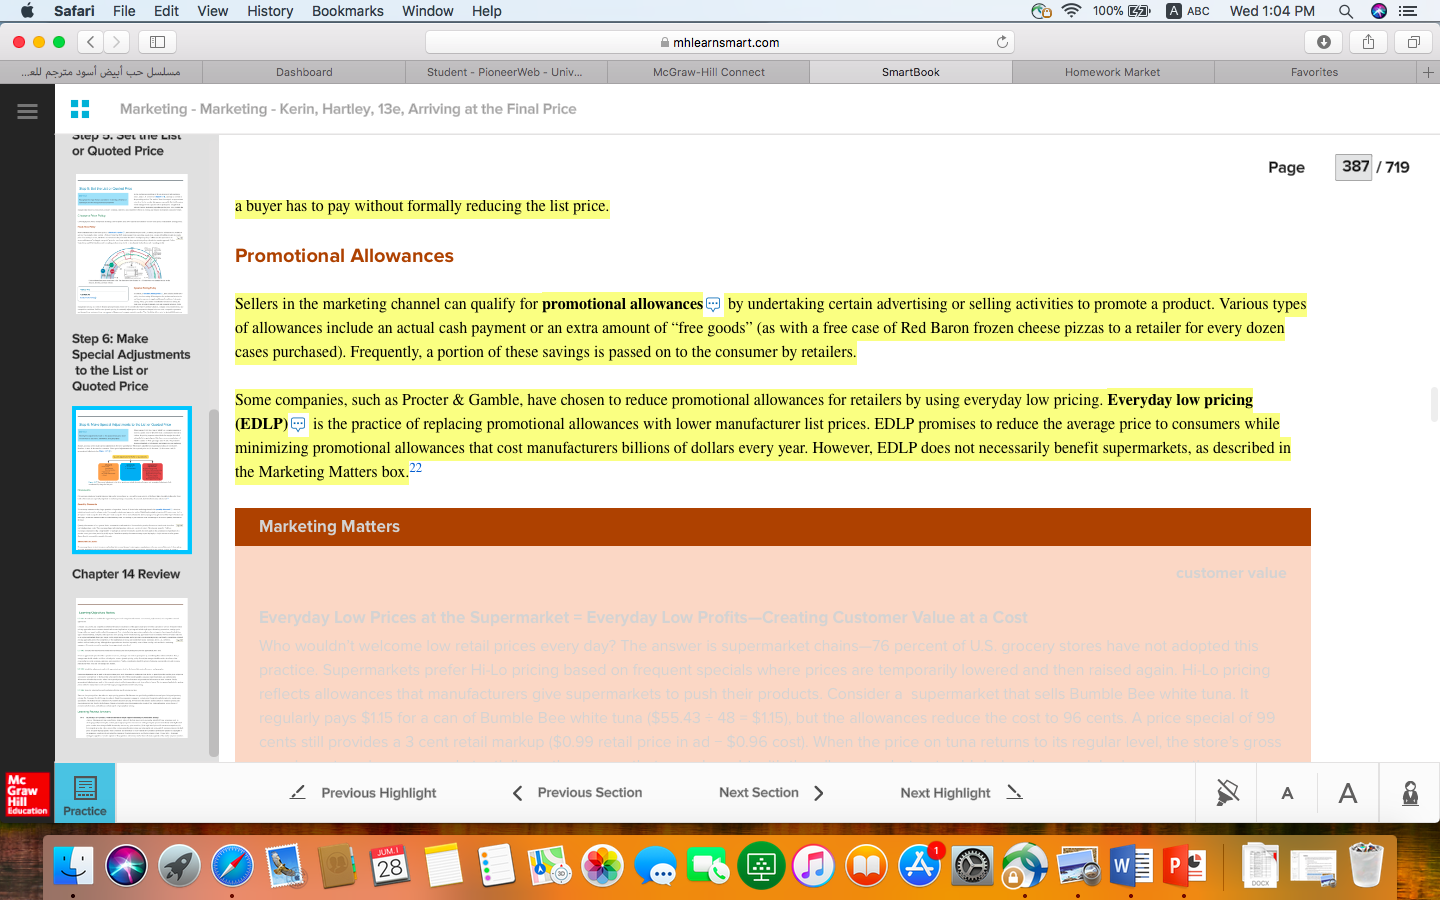Show all tabs overview
The image size is (1440, 900).
point(1413,42)
